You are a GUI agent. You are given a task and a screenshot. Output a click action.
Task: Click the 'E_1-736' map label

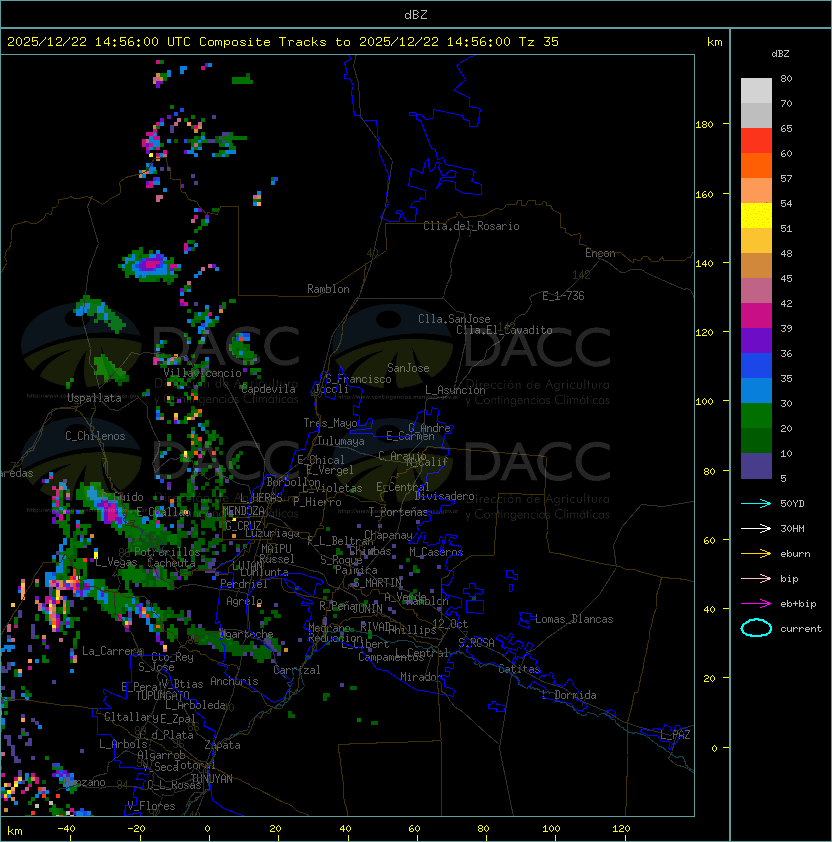[563, 296]
